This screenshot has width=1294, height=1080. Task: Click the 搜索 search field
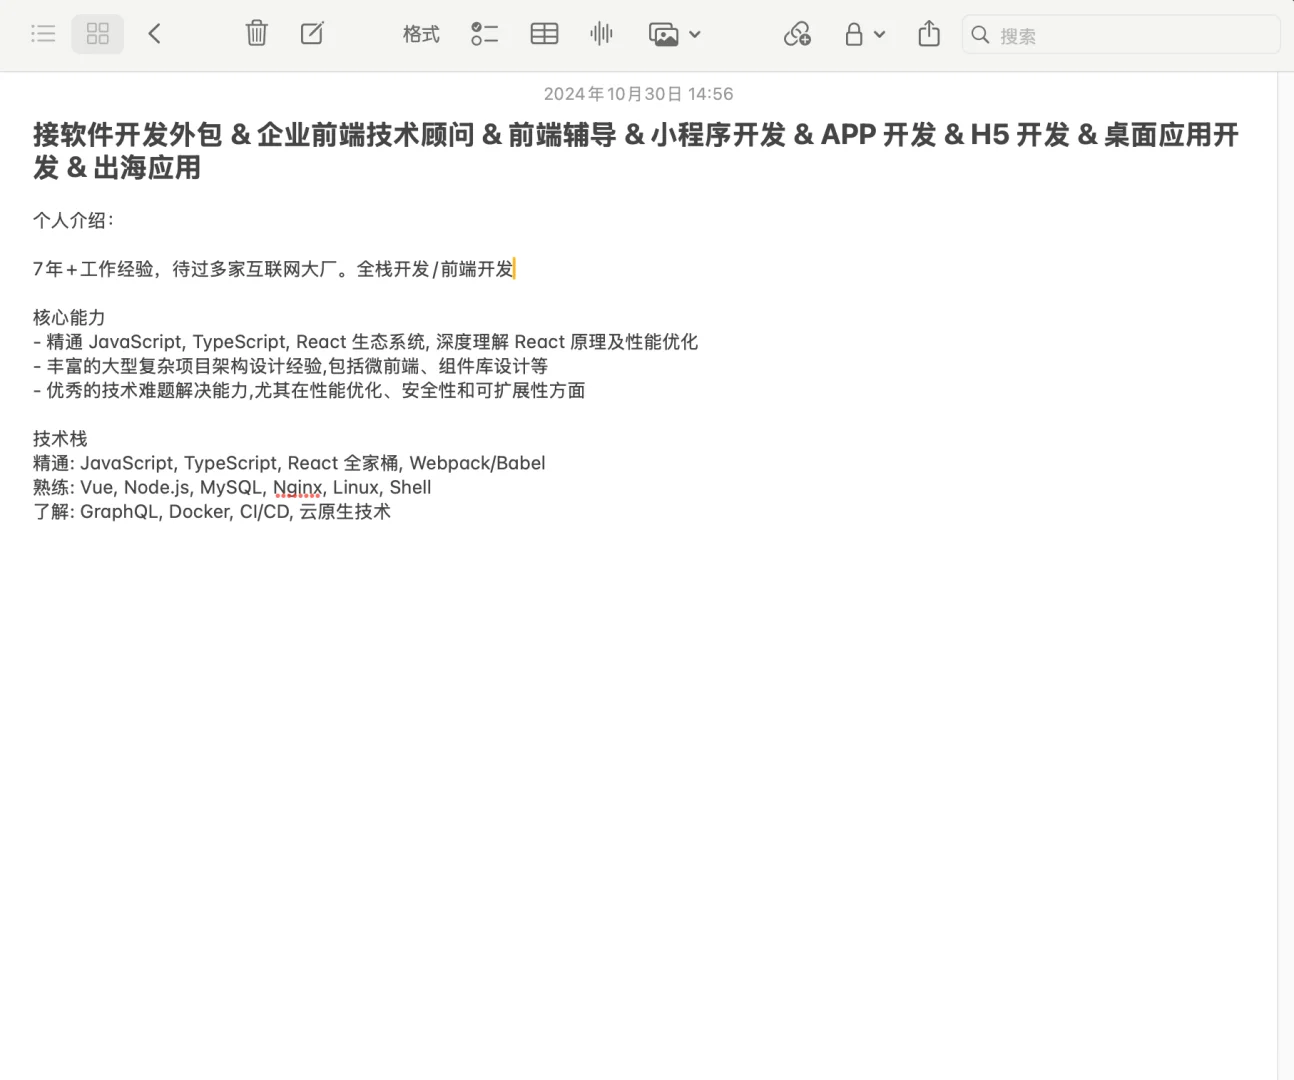point(1100,34)
